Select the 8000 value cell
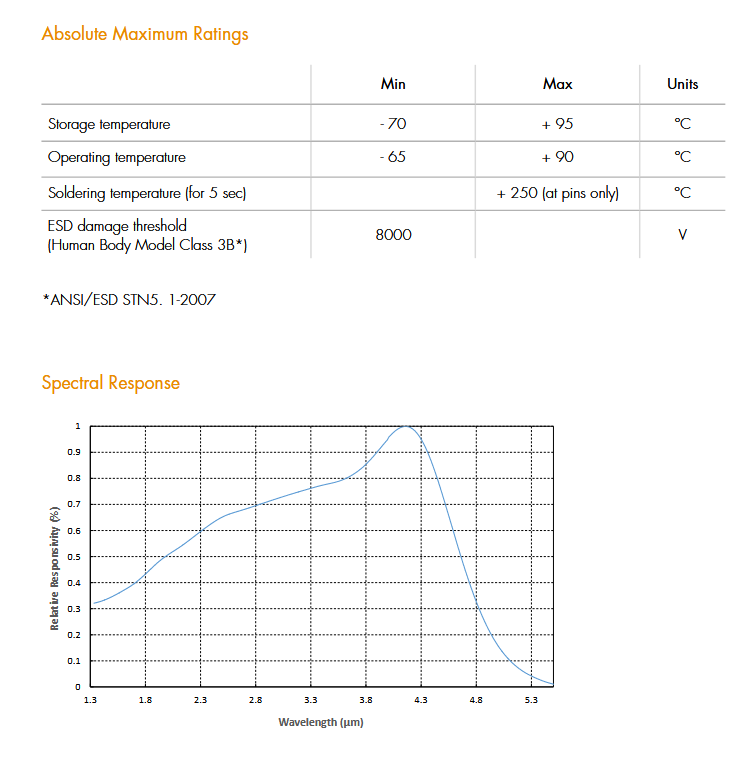 pos(393,235)
